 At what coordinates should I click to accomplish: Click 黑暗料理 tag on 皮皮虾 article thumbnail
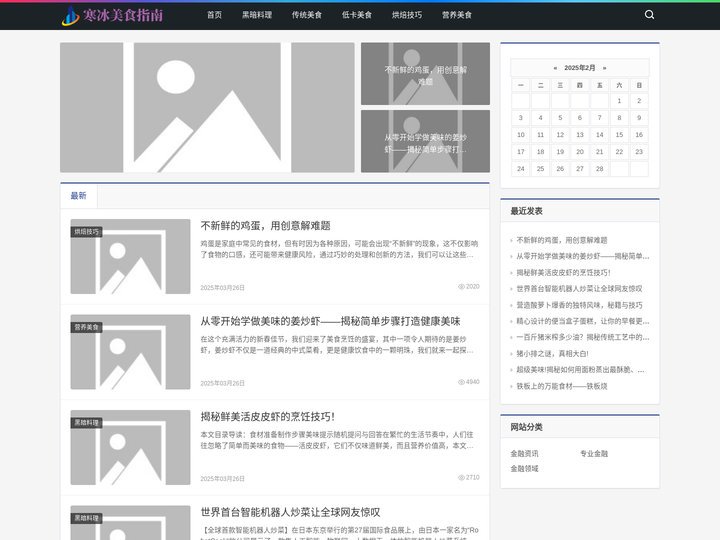[86, 423]
